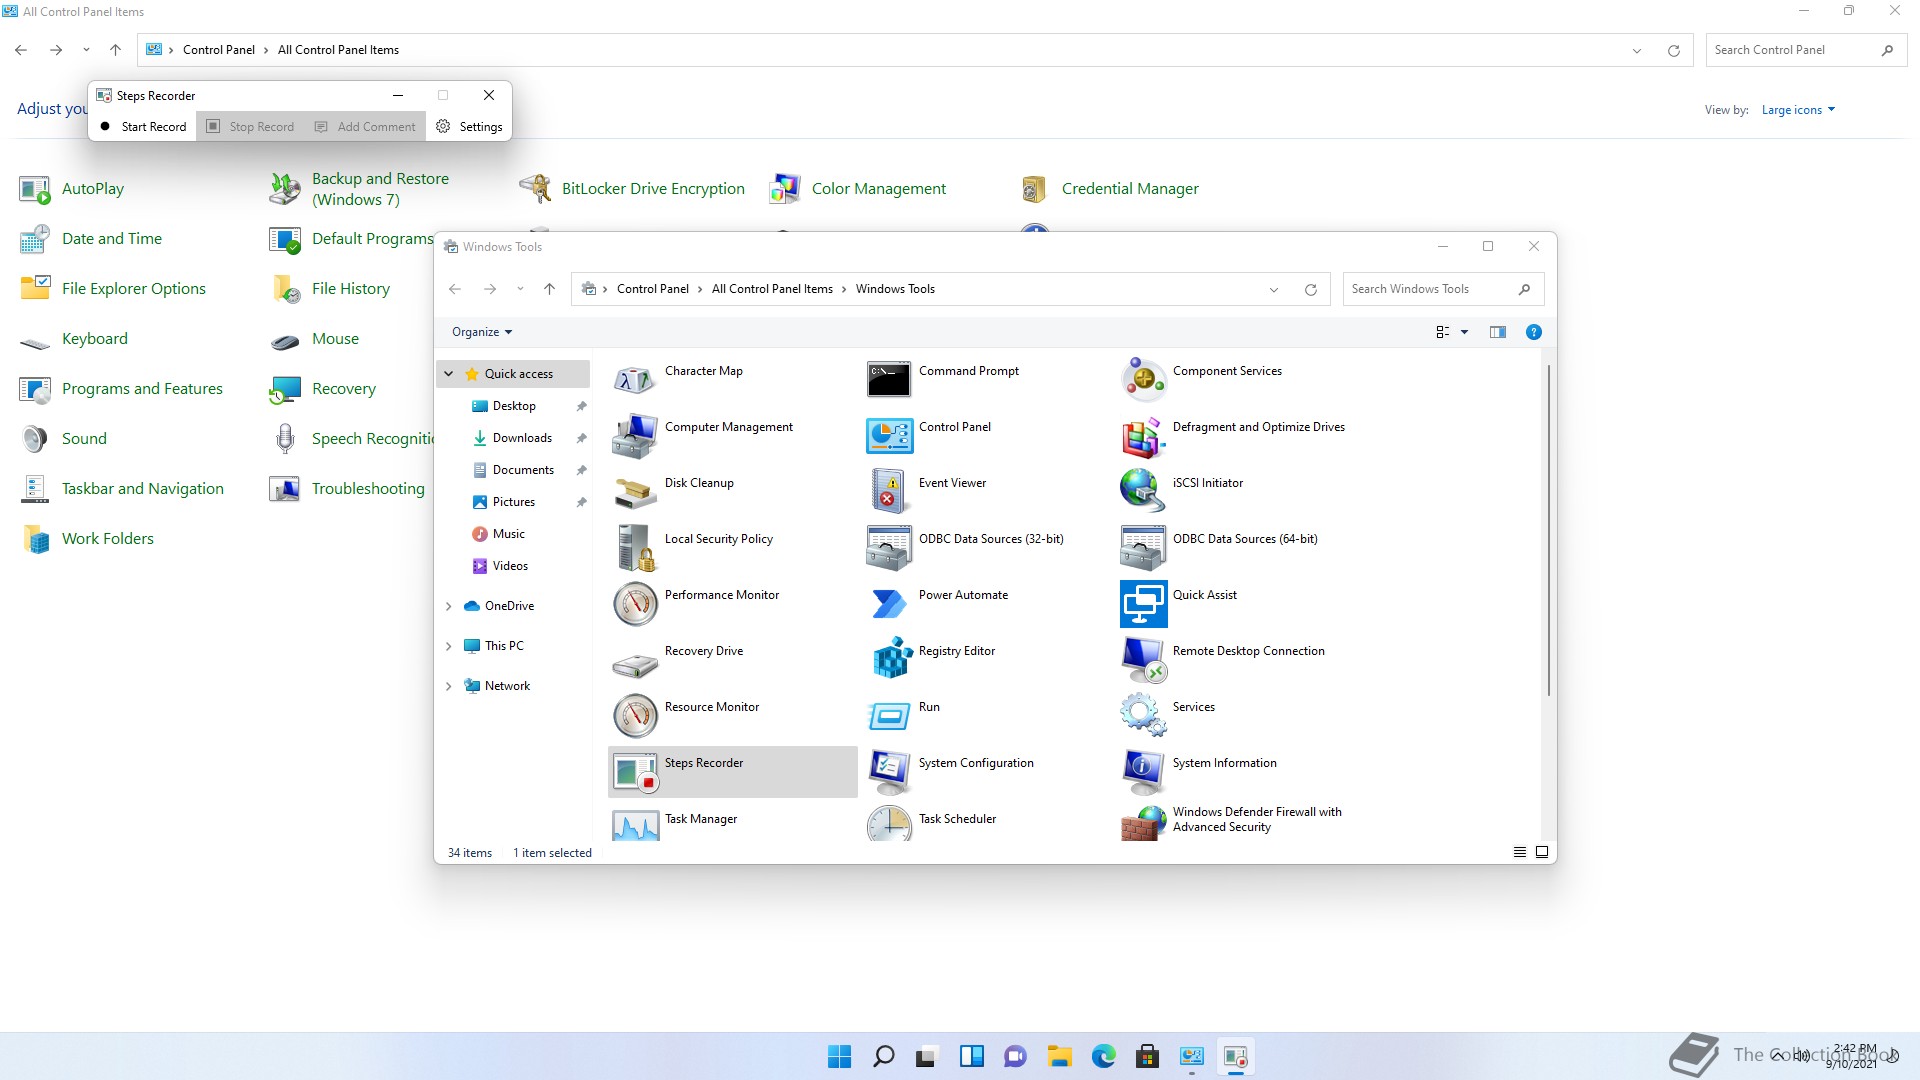The height and width of the screenshot is (1080, 1920).
Task: Click All Control Panel Items breadcrumb in Windows Tools
Action: 772,289
